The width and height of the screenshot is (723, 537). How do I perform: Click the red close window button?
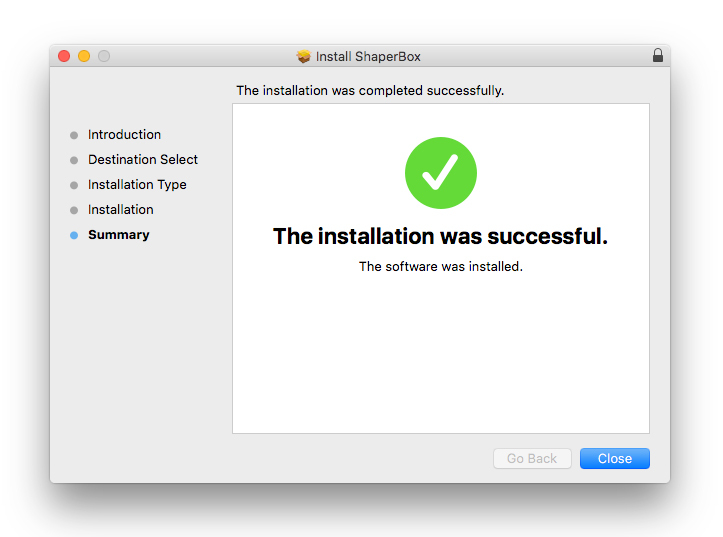[64, 56]
